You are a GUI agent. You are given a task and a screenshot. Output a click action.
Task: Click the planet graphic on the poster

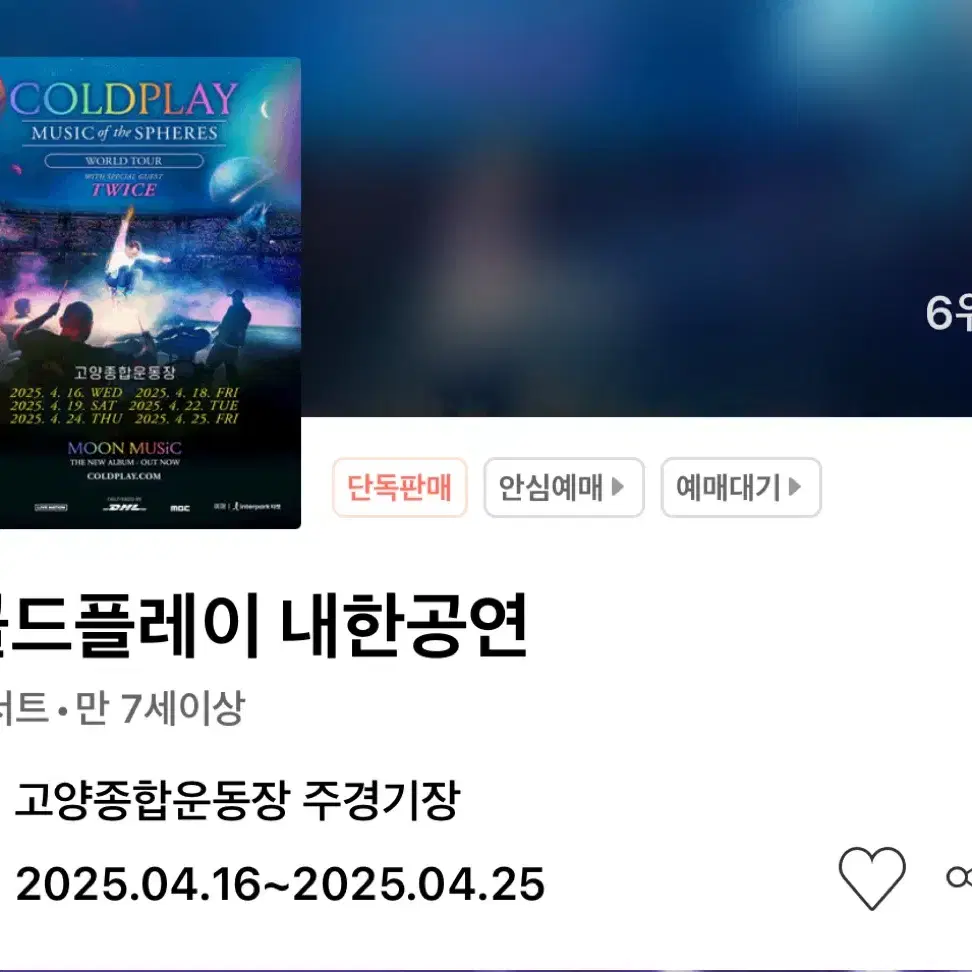[x=239, y=179]
